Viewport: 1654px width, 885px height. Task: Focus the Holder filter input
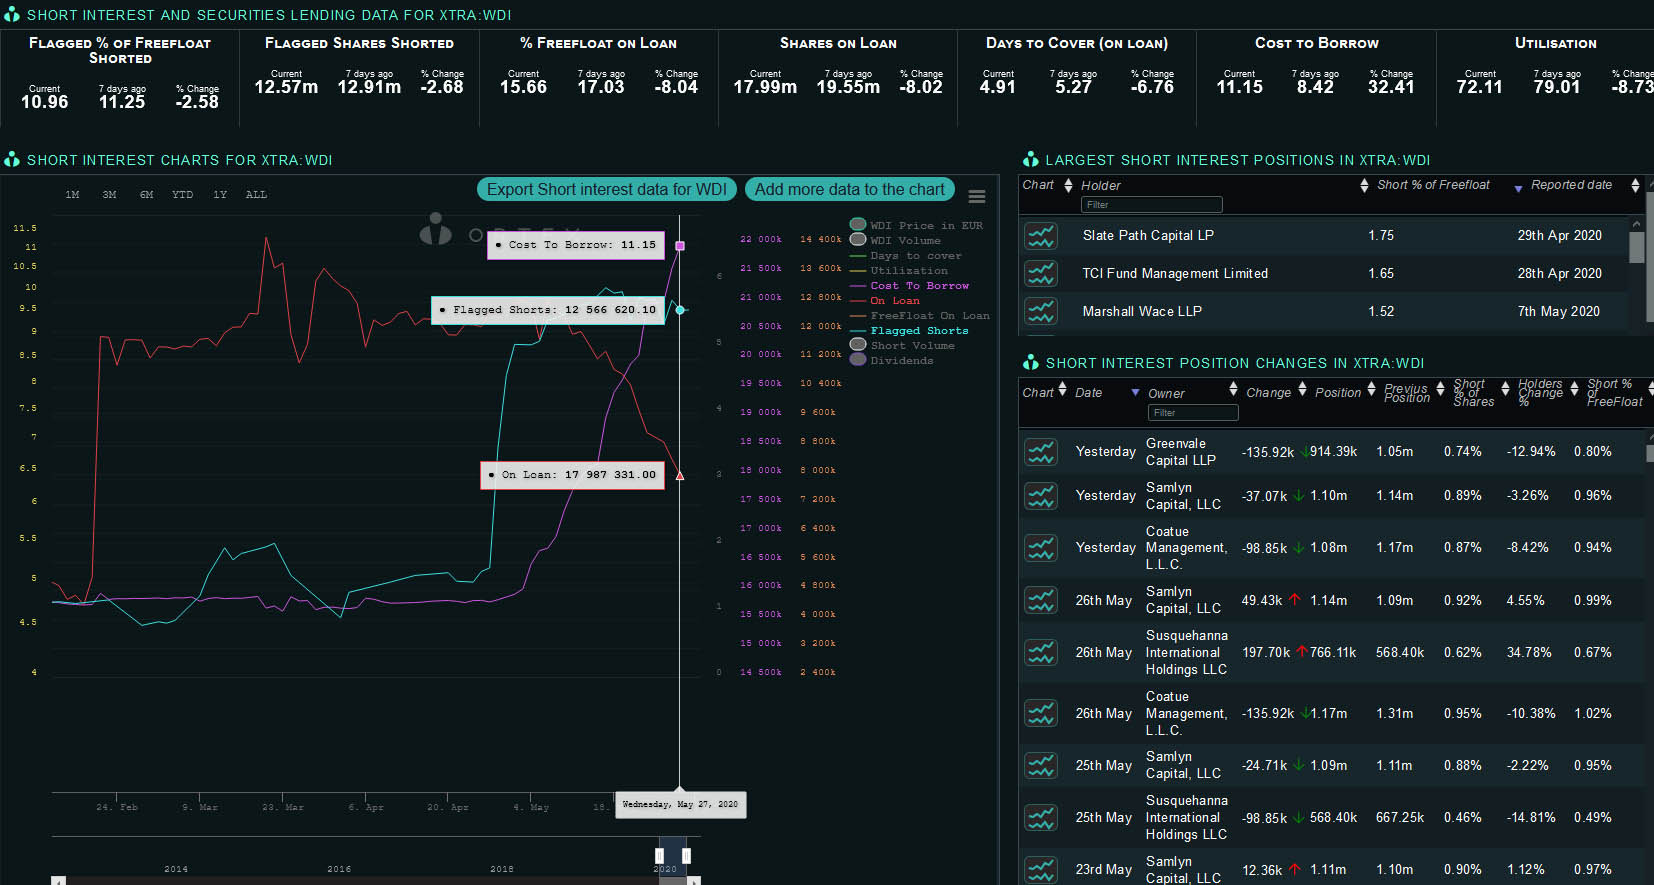point(1152,205)
